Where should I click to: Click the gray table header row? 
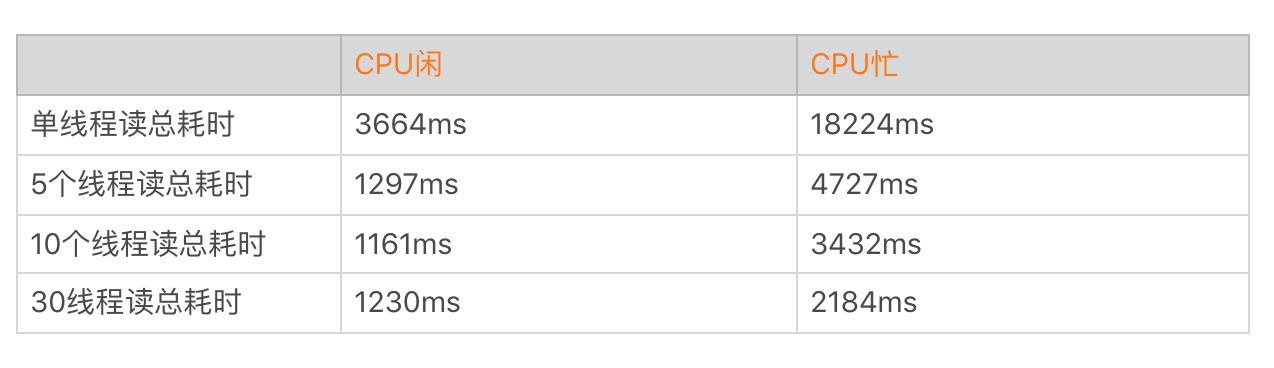[633, 65]
